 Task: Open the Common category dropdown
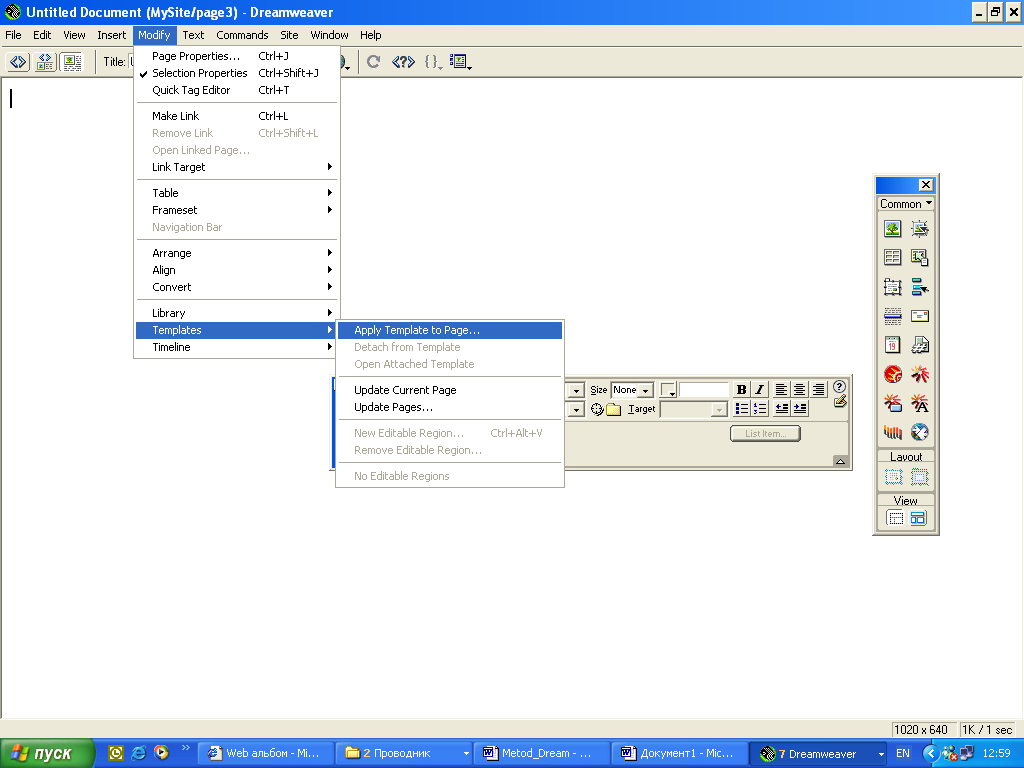point(906,204)
